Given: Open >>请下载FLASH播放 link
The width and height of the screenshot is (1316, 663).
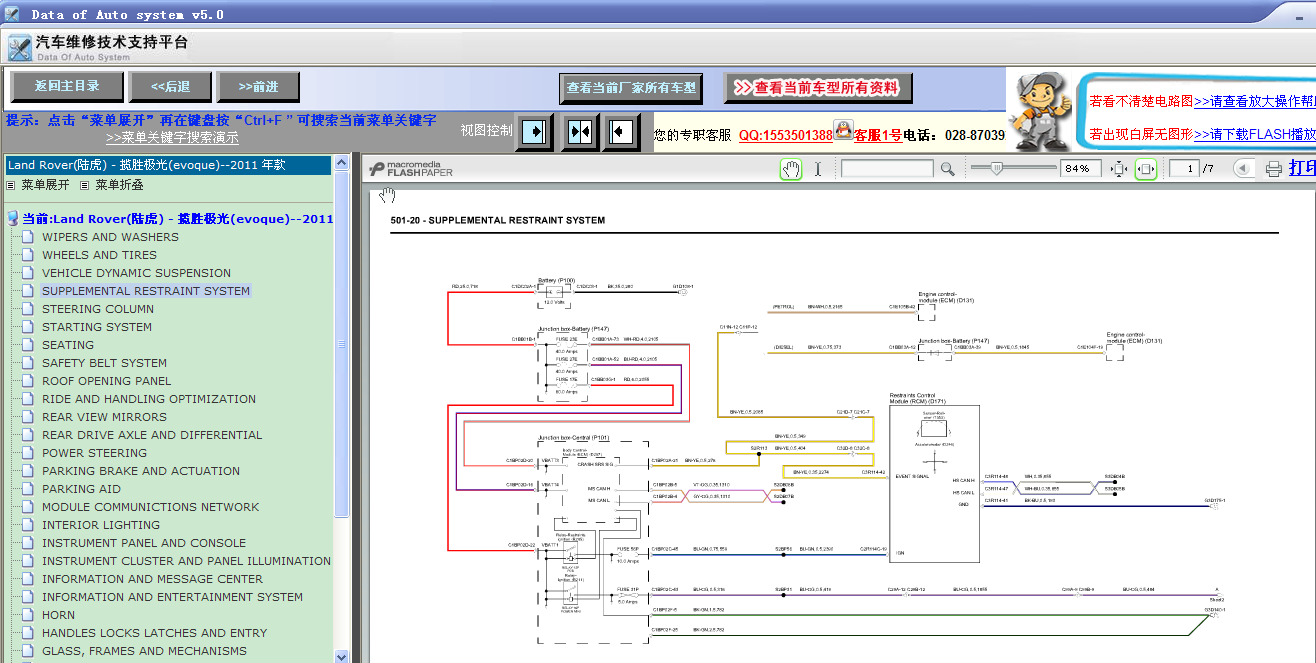Looking at the screenshot, I should (x=1254, y=134).
